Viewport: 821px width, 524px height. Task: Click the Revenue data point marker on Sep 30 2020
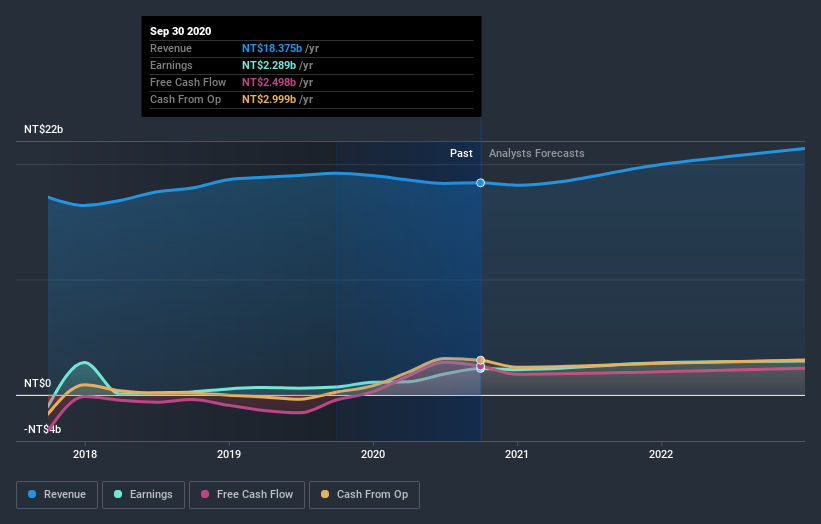(481, 183)
